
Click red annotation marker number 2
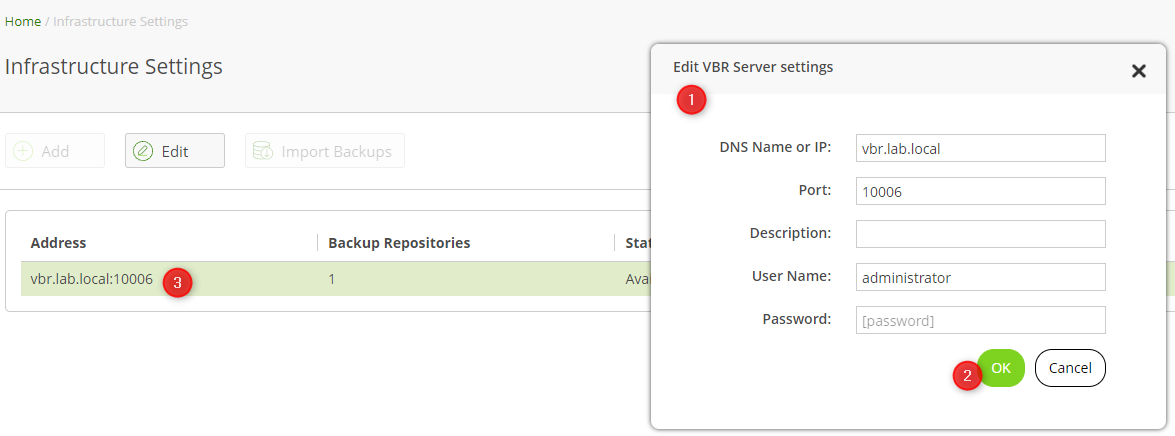coord(966,376)
